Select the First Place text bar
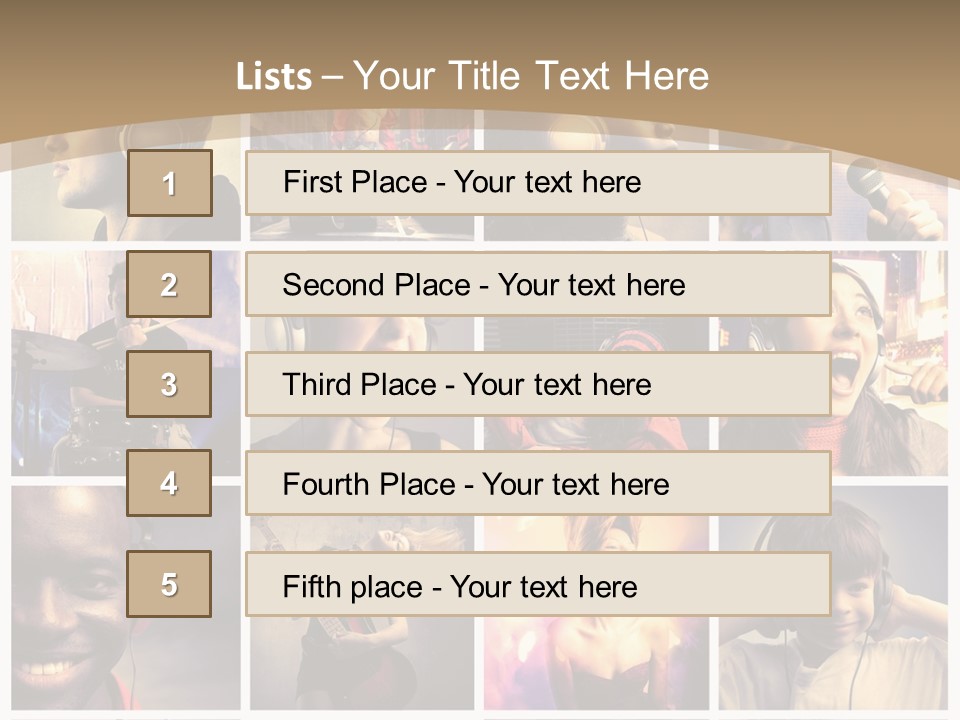Image resolution: width=960 pixels, height=720 pixels. 538,183
